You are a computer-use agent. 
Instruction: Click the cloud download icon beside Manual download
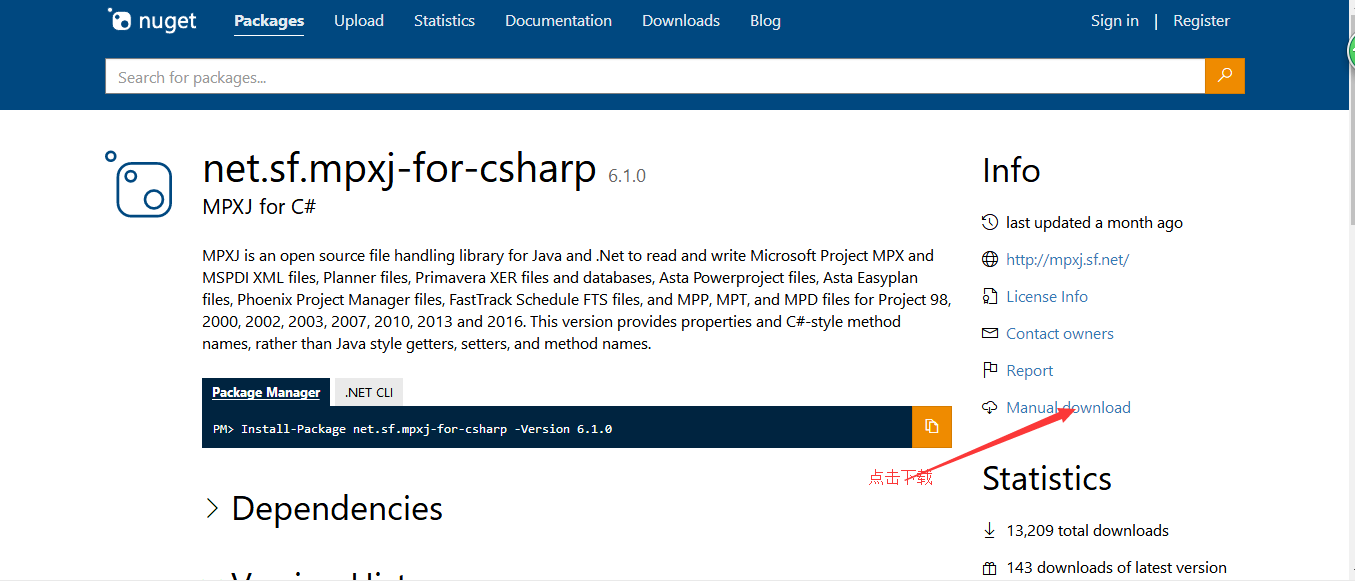point(990,408)
